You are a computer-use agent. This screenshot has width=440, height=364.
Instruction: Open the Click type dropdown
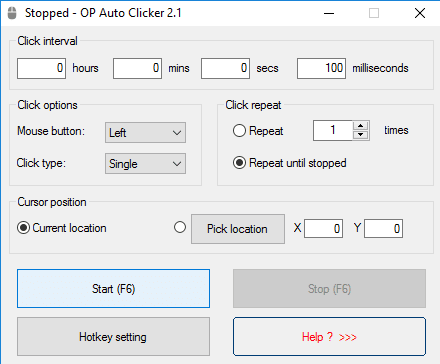click(145, 163)
